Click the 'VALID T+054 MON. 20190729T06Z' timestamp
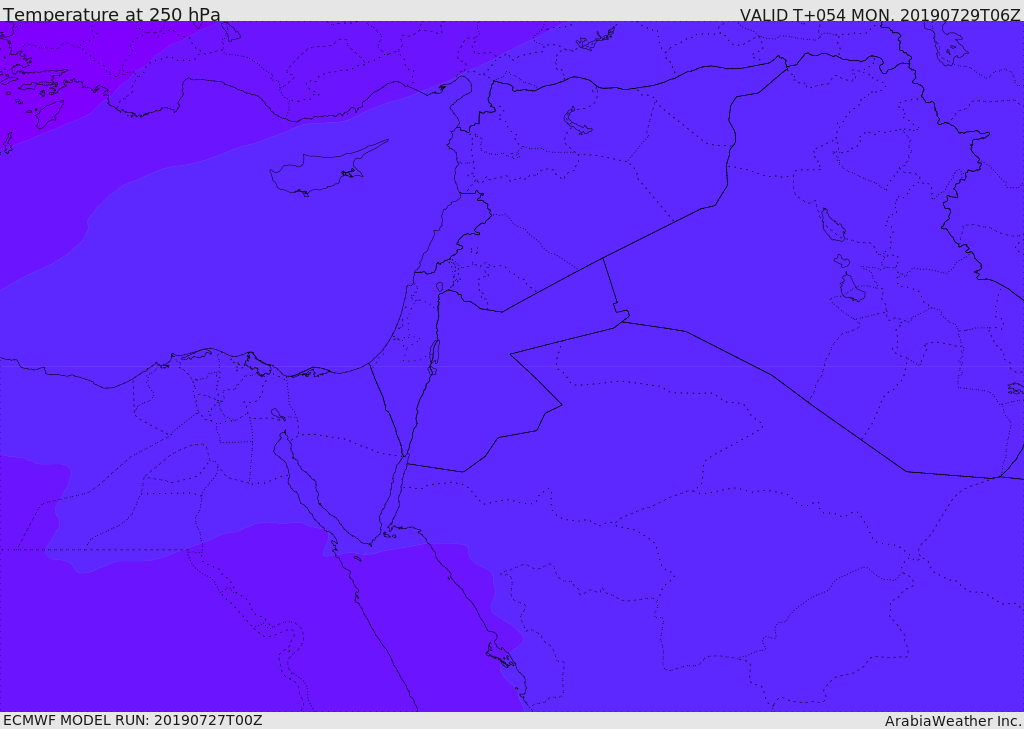The image size is (1024, 729). click(880, 14)
